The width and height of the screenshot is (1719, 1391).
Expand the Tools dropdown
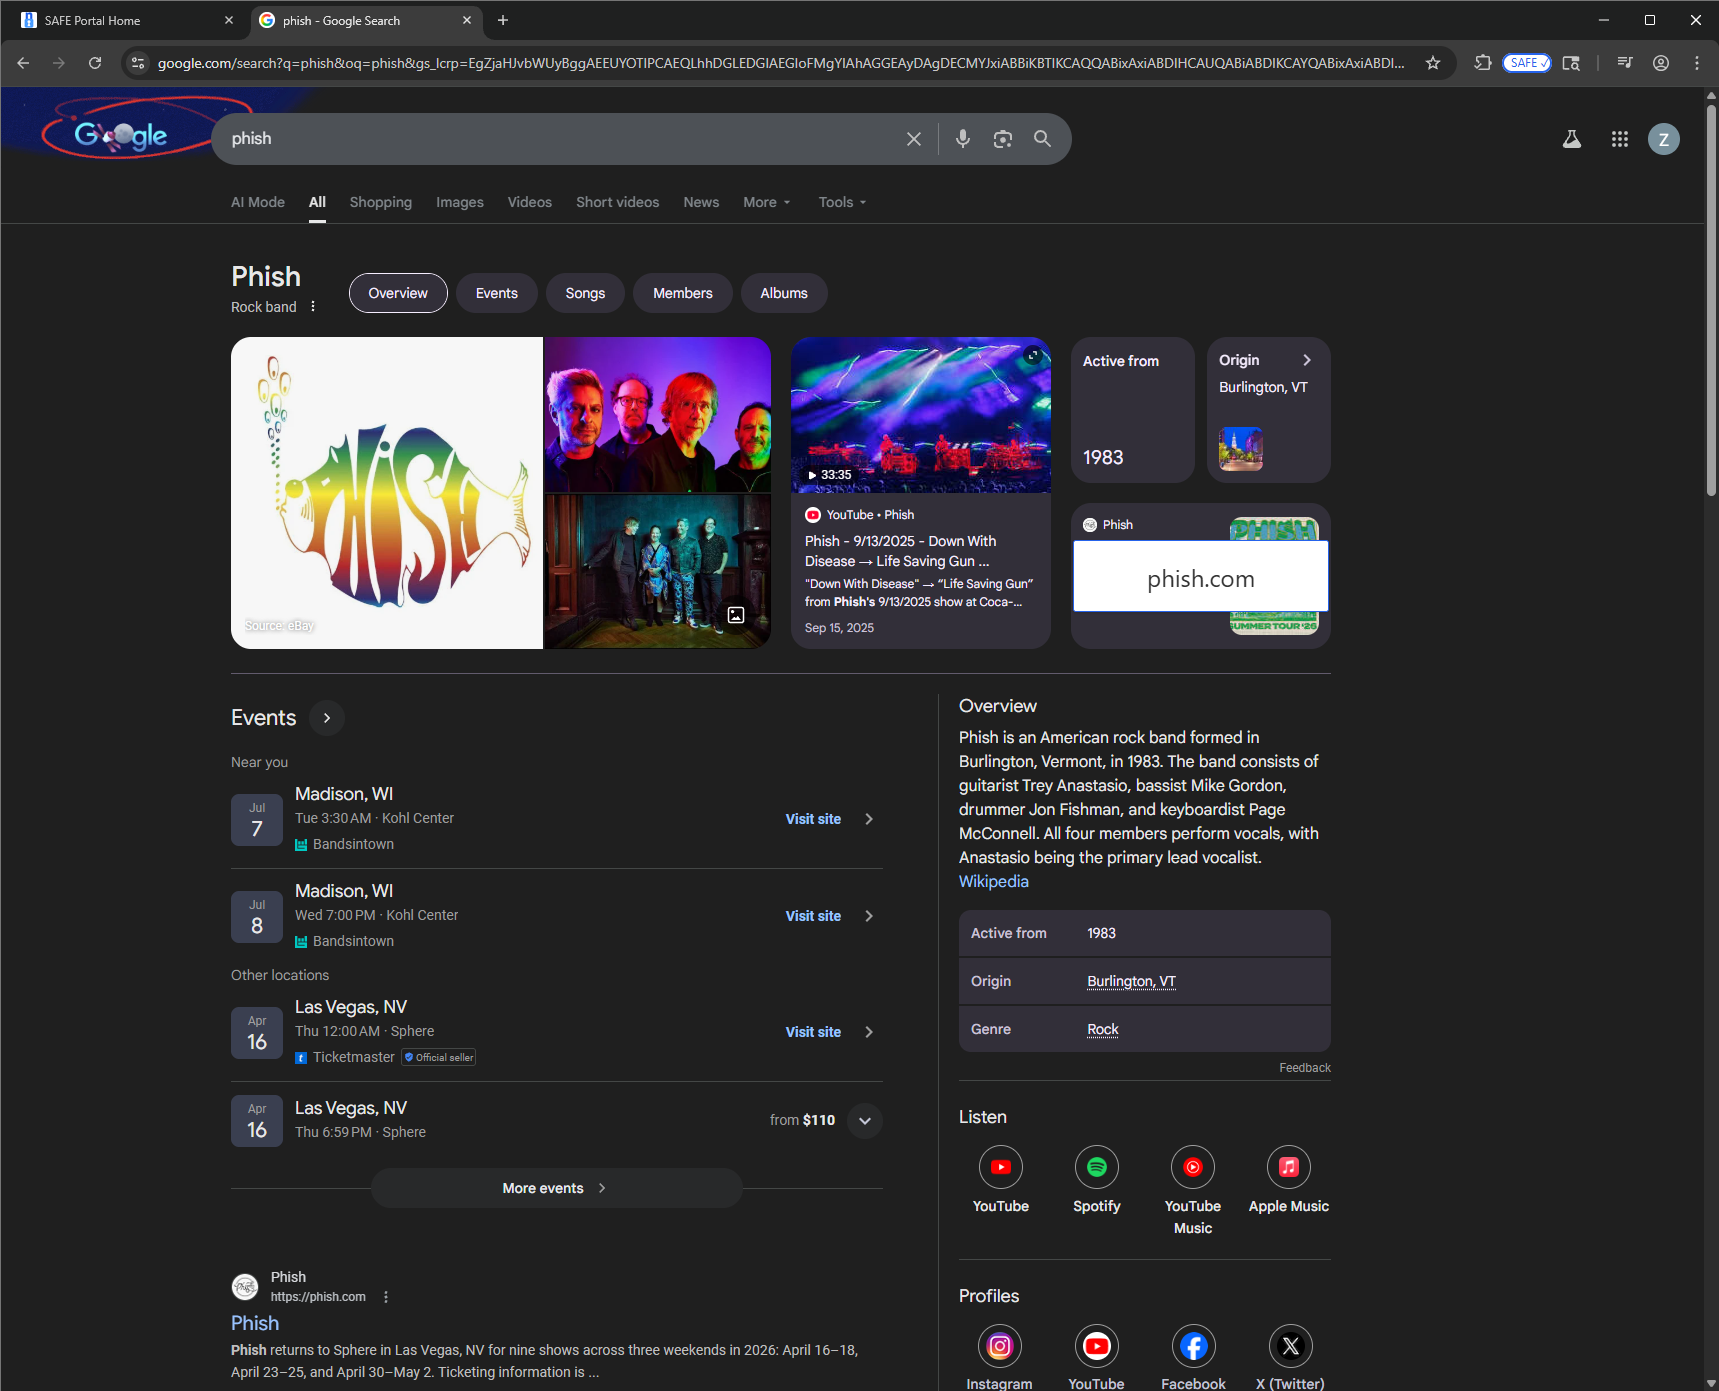pyautogui.click(x=841, y=202)
